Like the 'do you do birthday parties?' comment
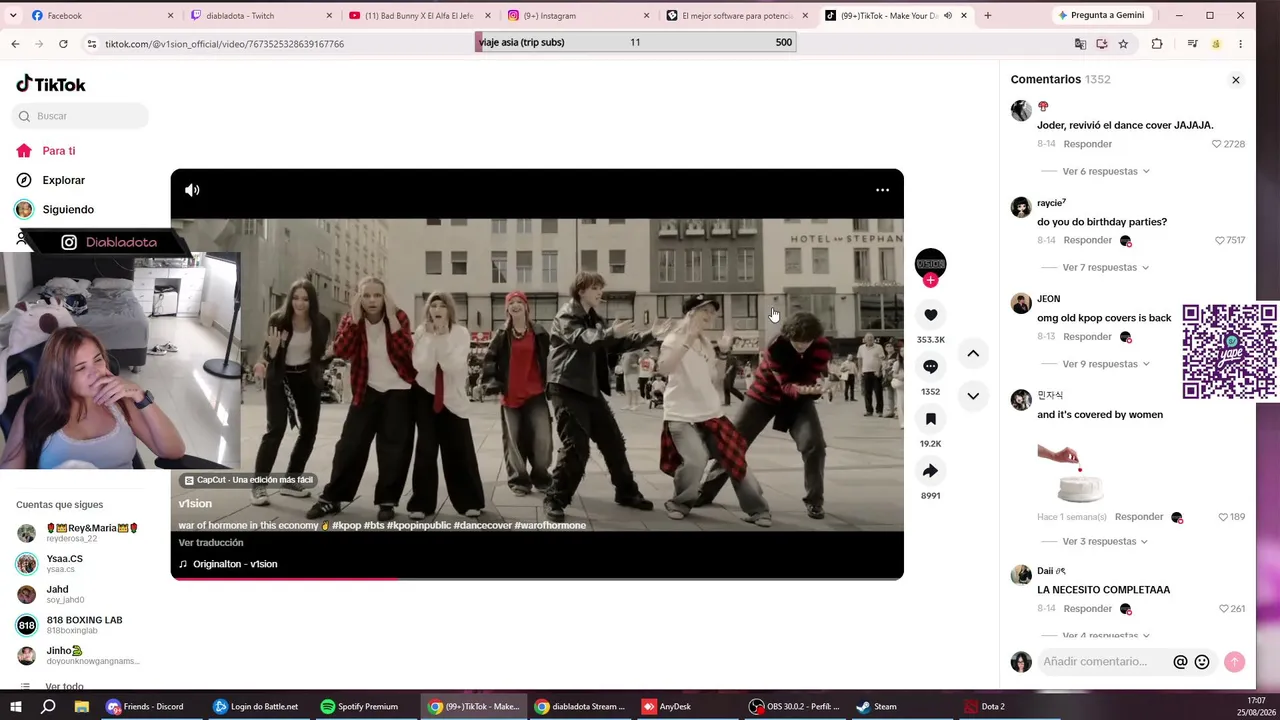Image resolution: width=1280 pixels, height=720 pixels. click(x=1220, y=241)
